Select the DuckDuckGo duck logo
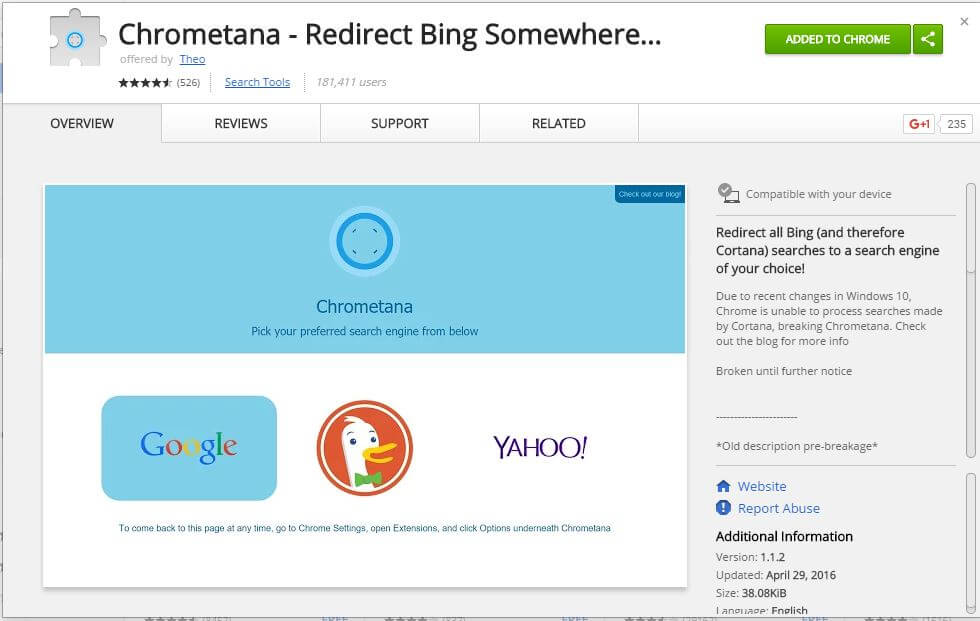980x621 pixels. 365,448
